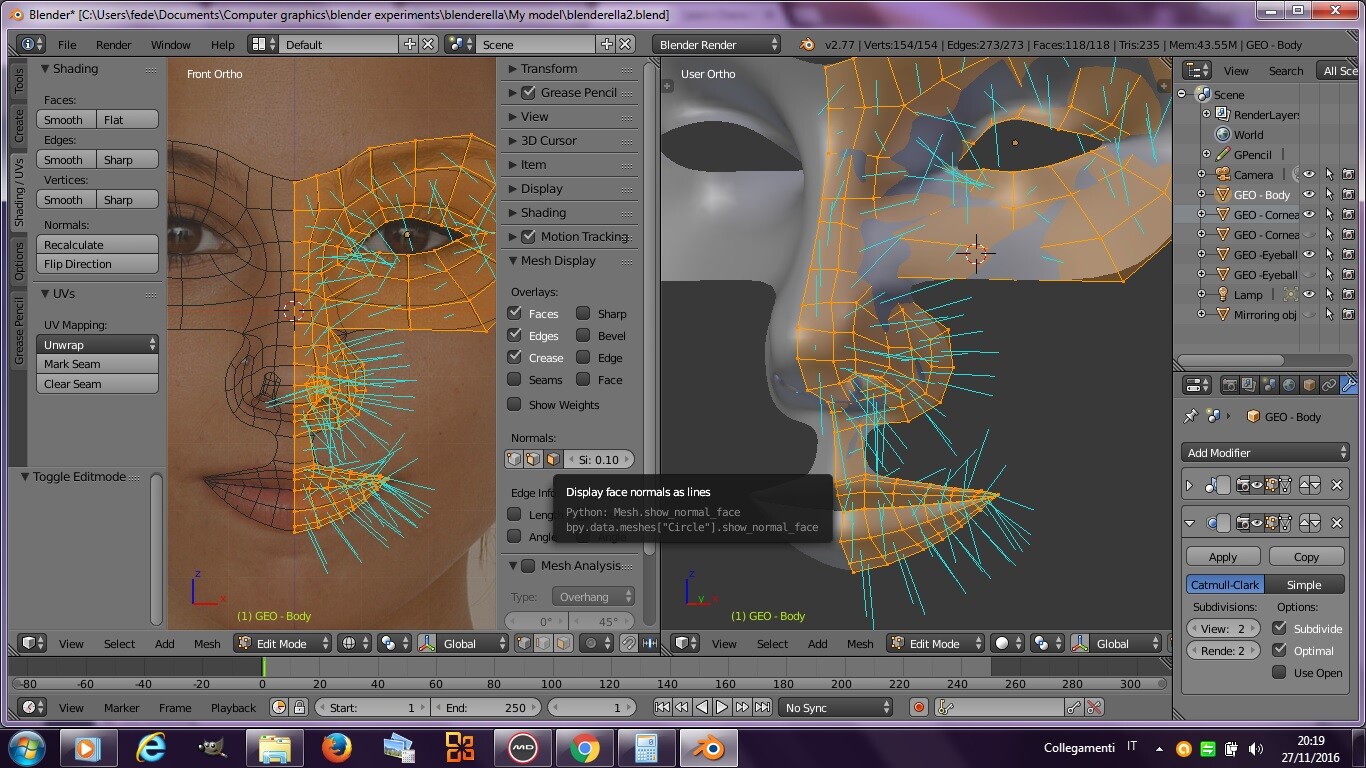Click the Flip Direction button
This screenshot has height=768, width=1366.
[98, 264]
